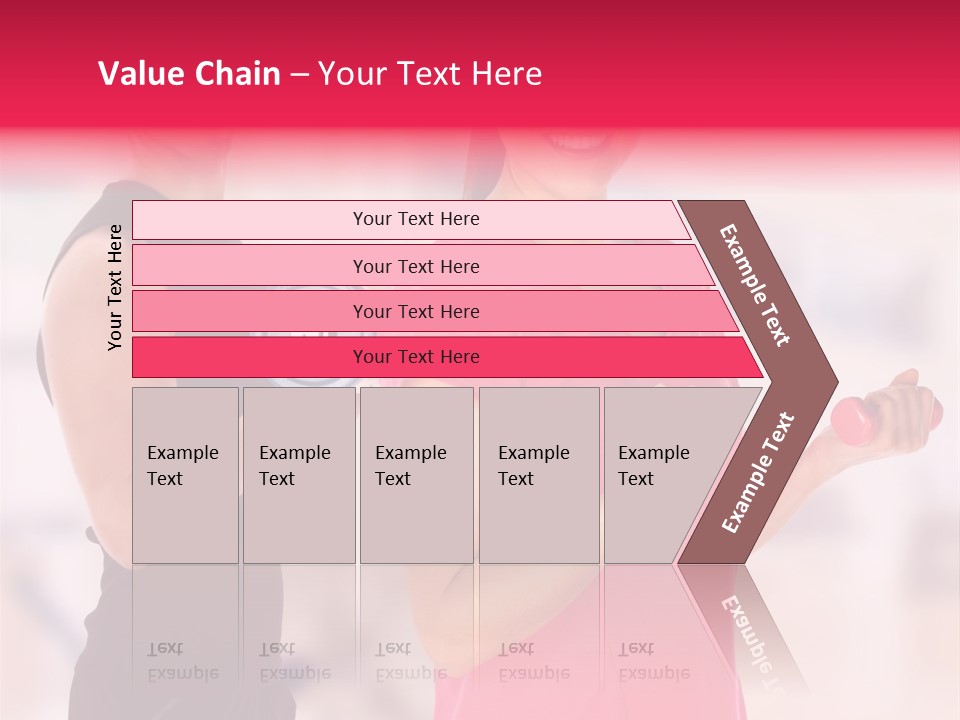Select the Value Chain slide title

[x=320, y=73]
